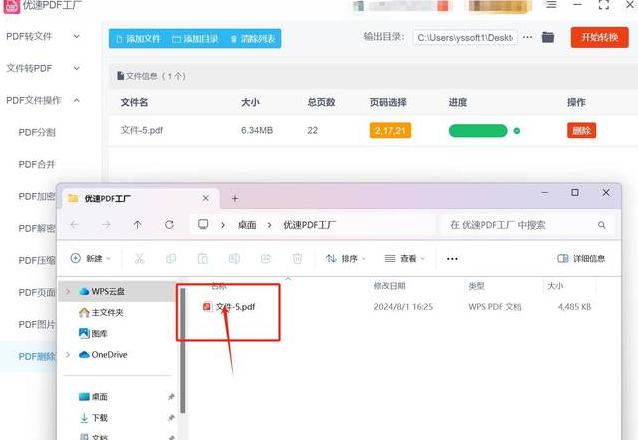Screen dimensions: 638x440
Task: Select PDF解密 in sidebar
Action: [x=37, y=228]
